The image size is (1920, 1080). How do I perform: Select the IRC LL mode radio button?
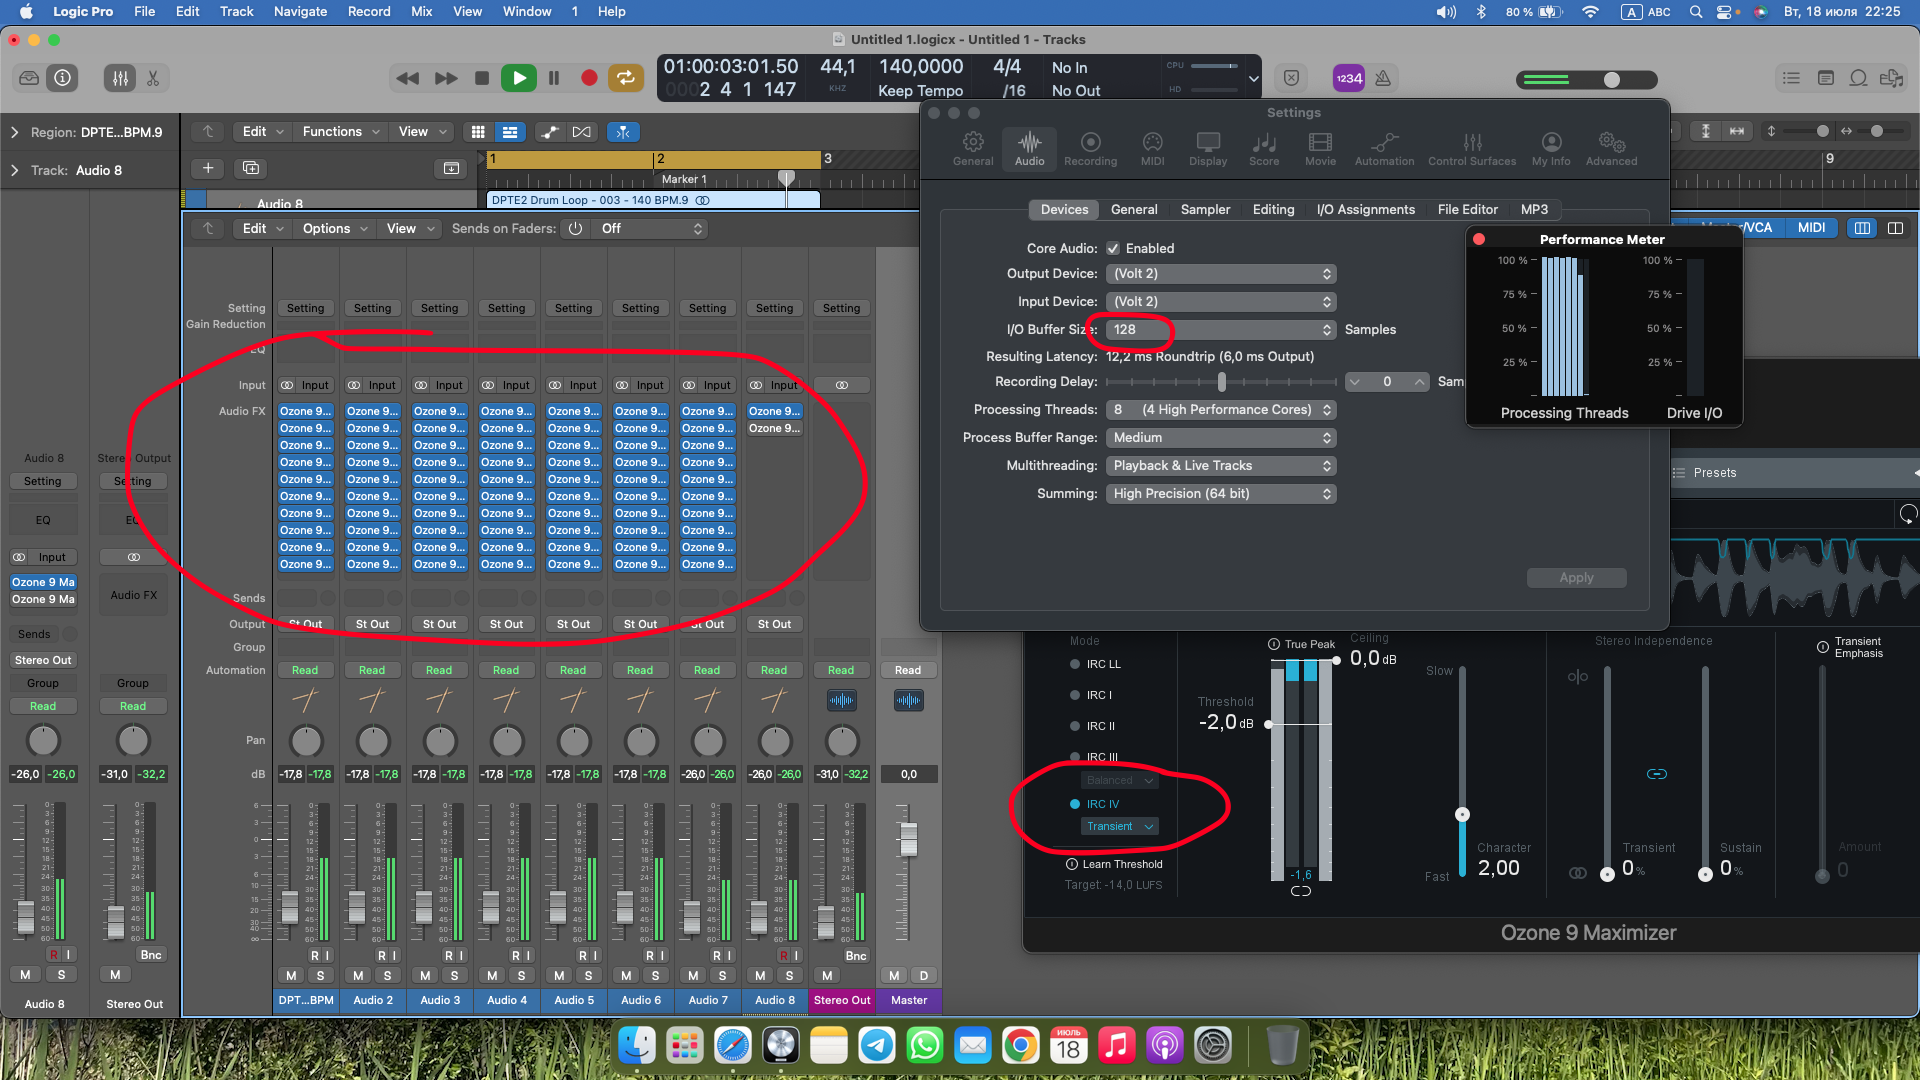point(1075,664)
